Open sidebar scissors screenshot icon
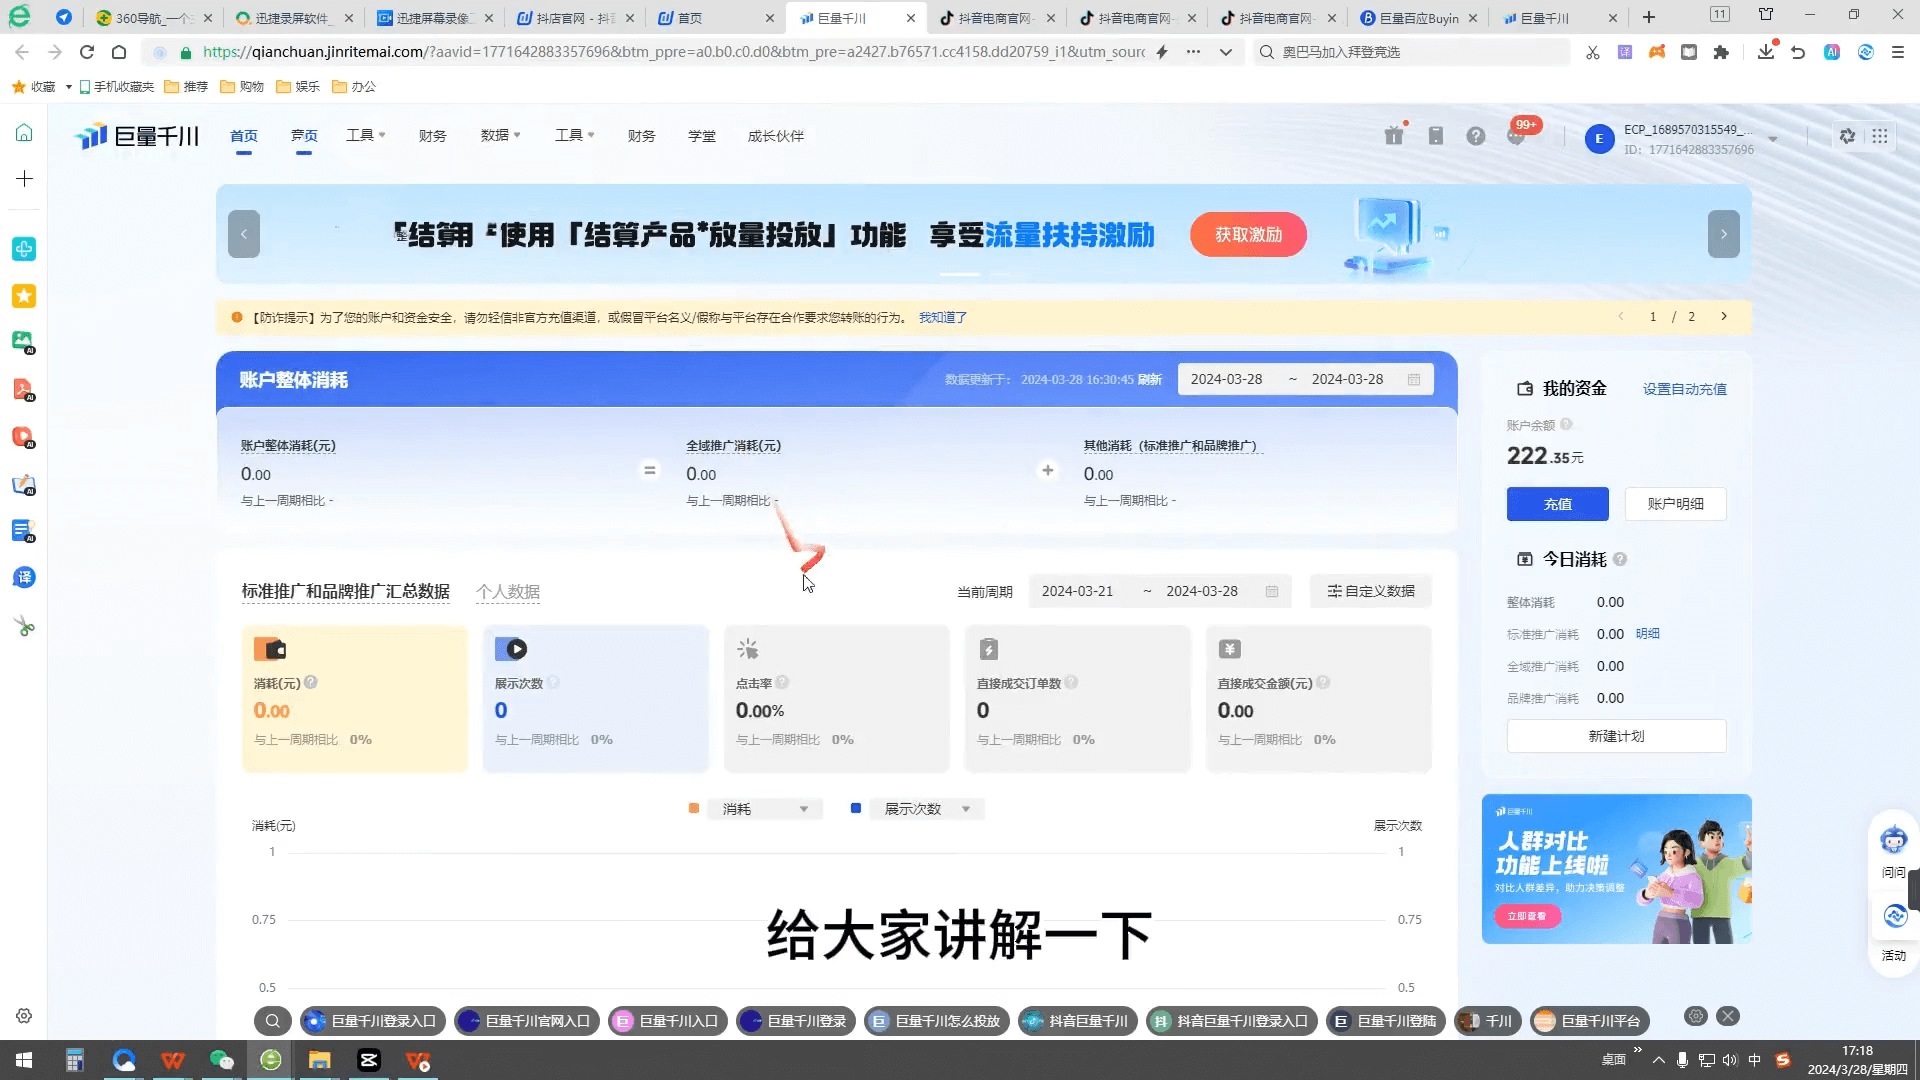Image resolution: width=1920 pixels, height=1080 pixels. coord(24,626)
